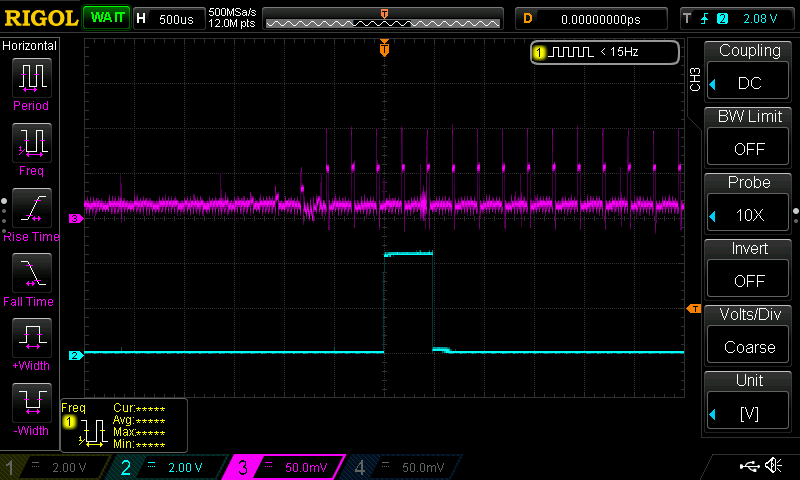Select channel 2 tab at 2.00 V
800x480 pixels.
pos(168,467)
